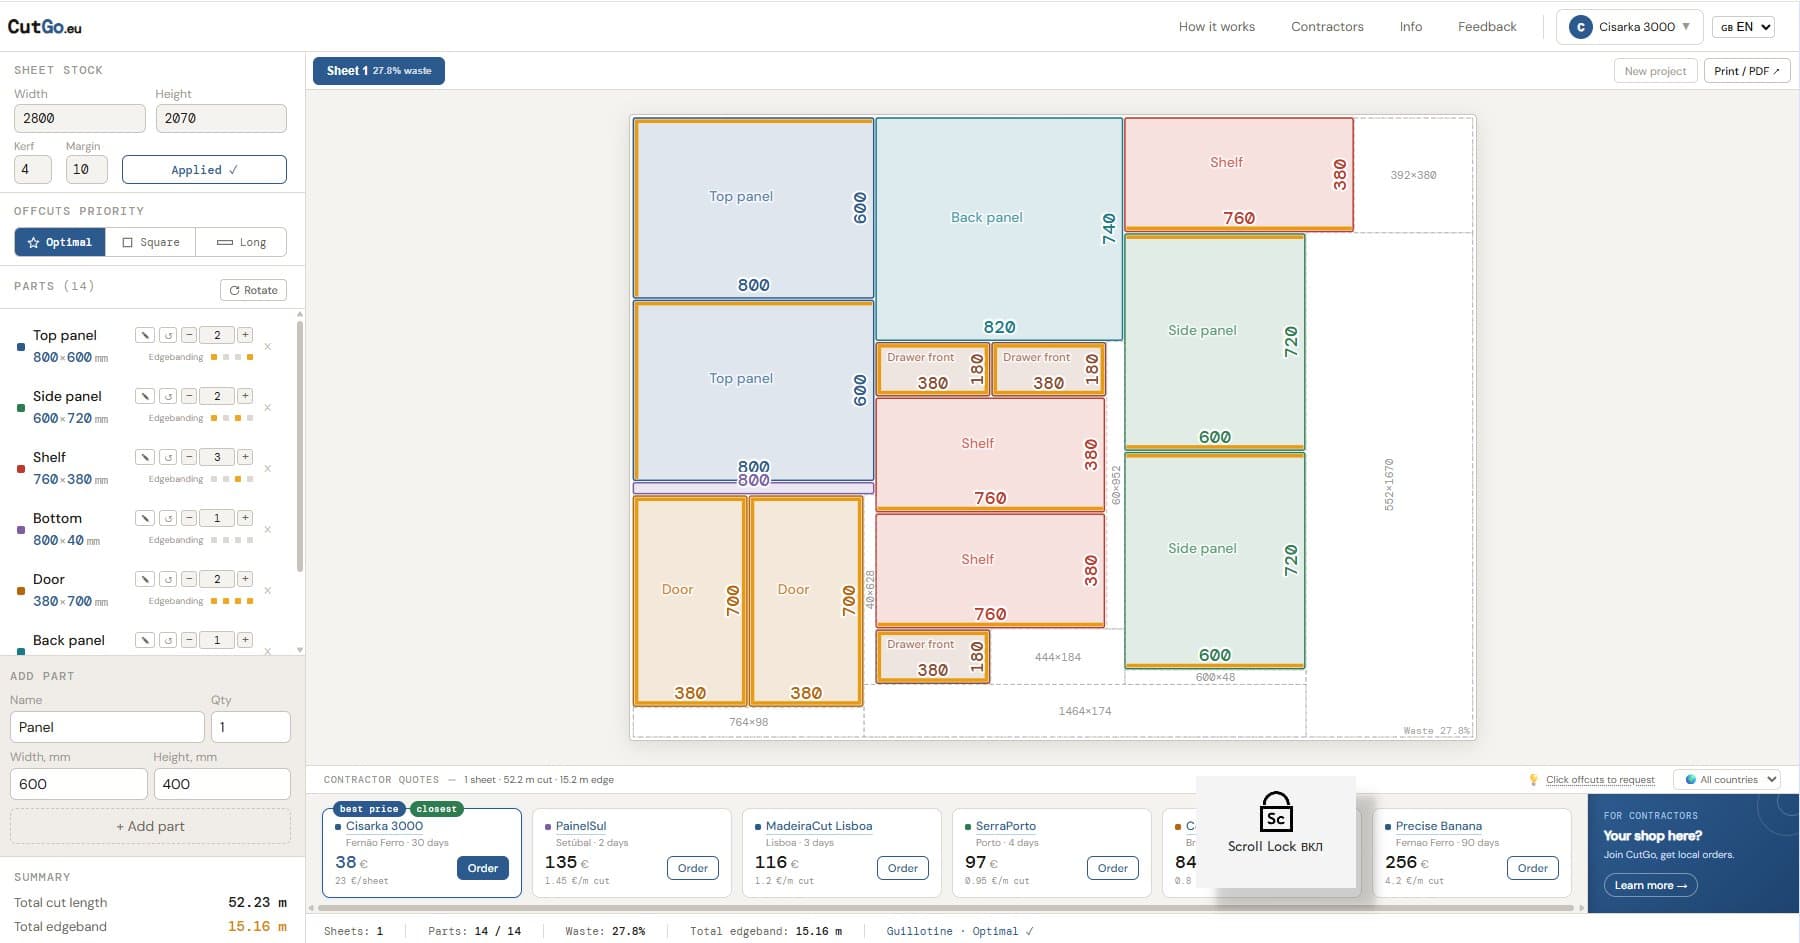Increase Back panel quantity with plus
The image size is (1800, 943).
(245, 640)
